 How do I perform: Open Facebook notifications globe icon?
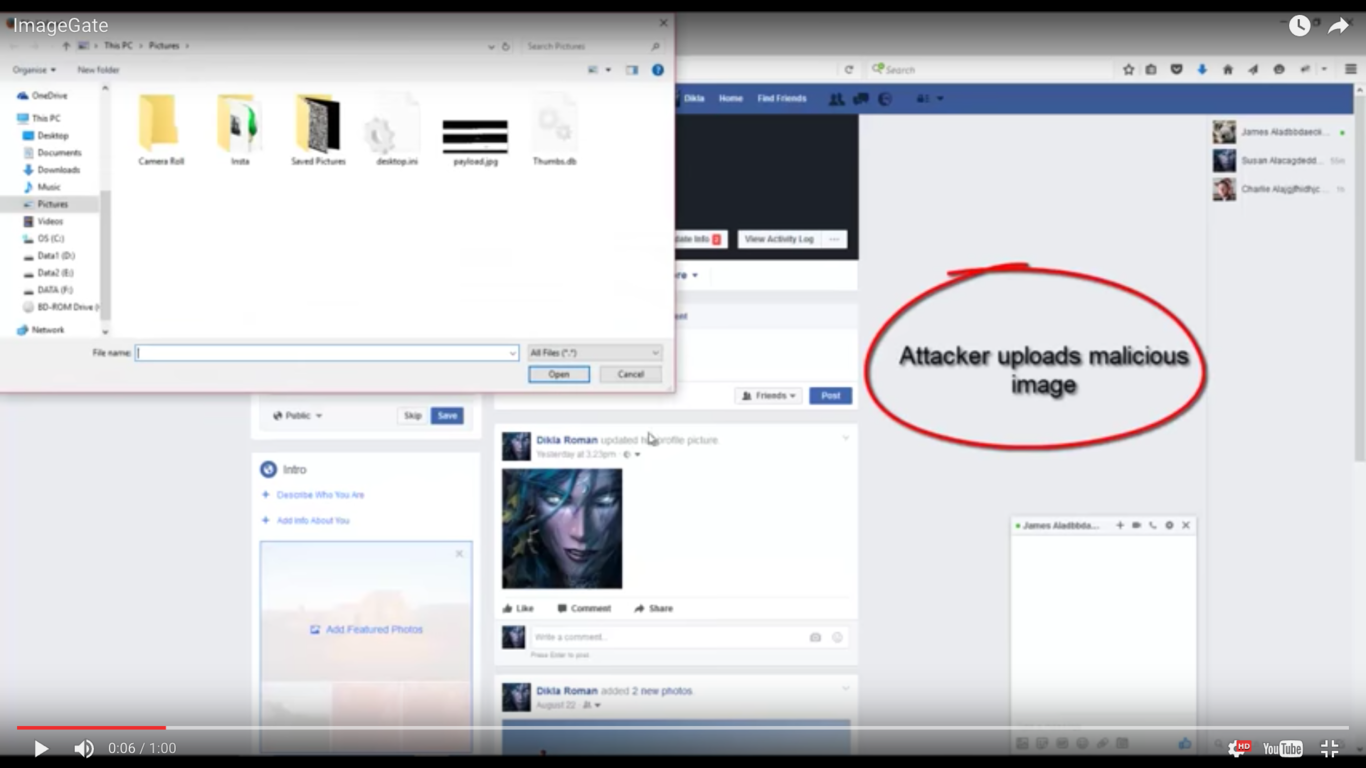point(885,99)
